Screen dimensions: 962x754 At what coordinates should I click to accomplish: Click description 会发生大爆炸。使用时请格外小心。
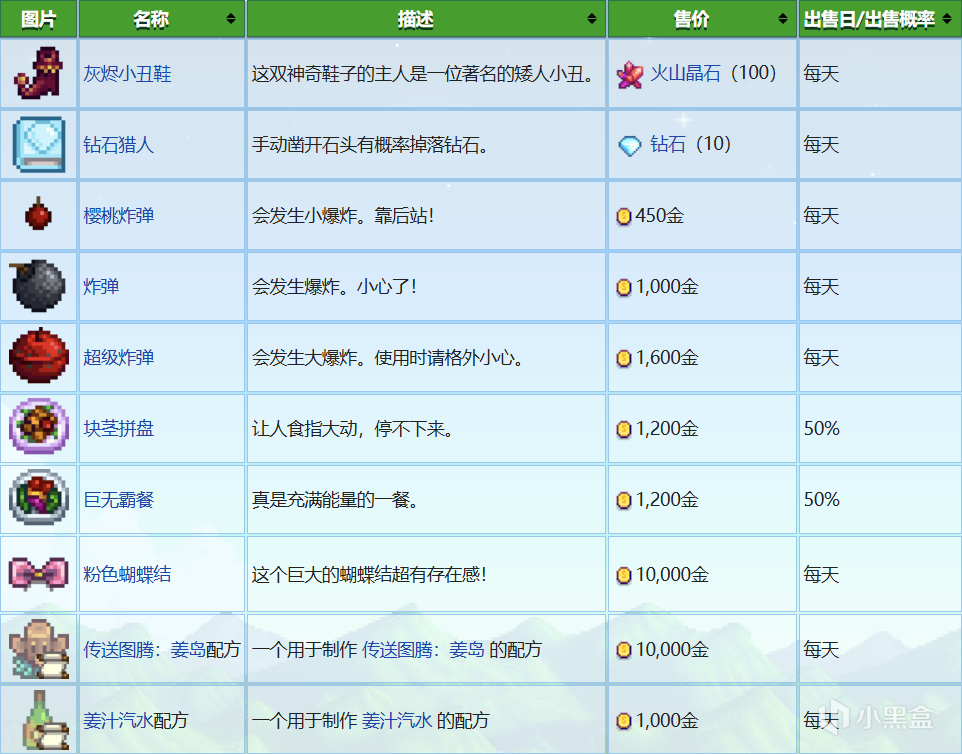388,357
